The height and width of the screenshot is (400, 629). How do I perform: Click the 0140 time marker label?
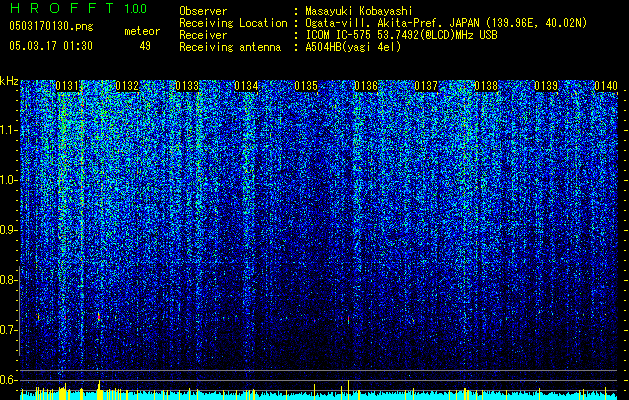(x=606, y=86)
